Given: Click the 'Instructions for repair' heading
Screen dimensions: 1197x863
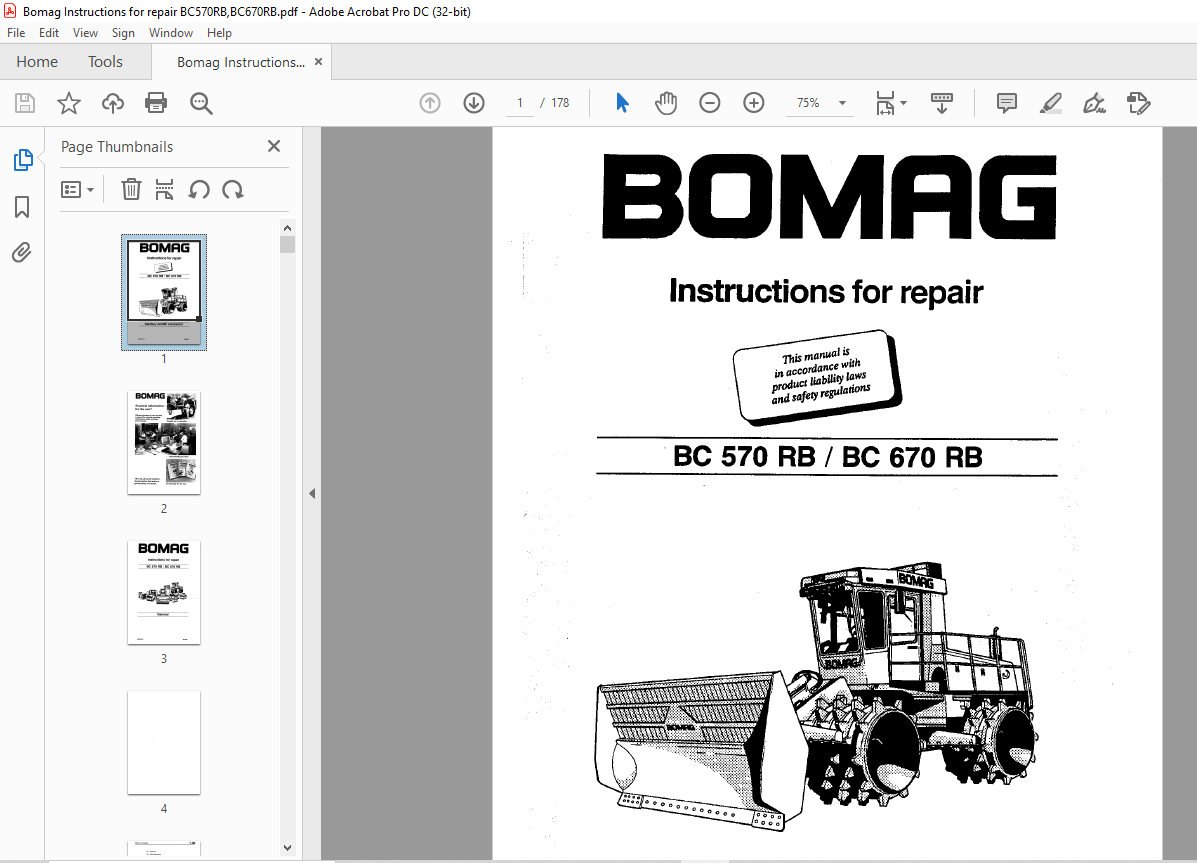Looking at the screenshot, I should [826, 292].
